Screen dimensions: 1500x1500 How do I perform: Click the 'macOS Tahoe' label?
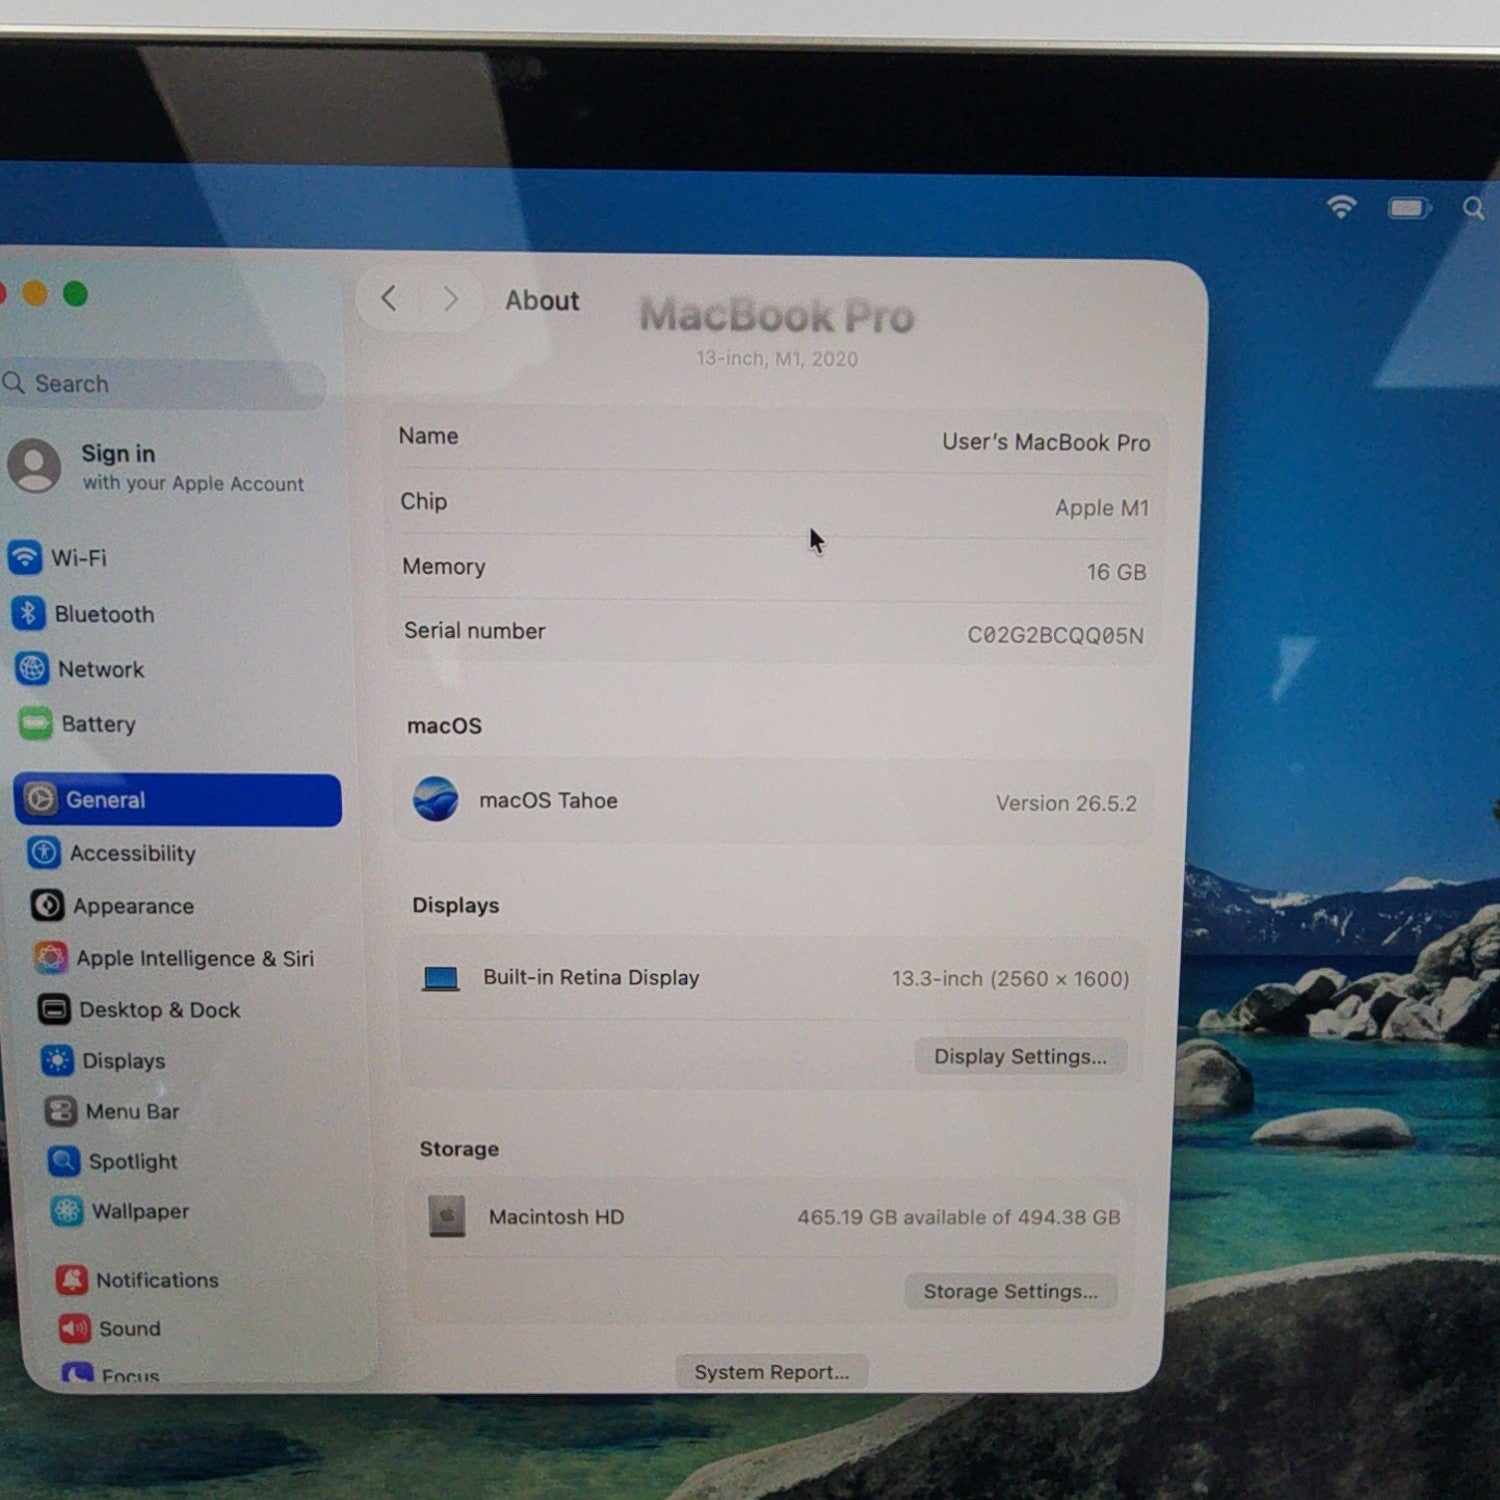click(x=548, y=800)
